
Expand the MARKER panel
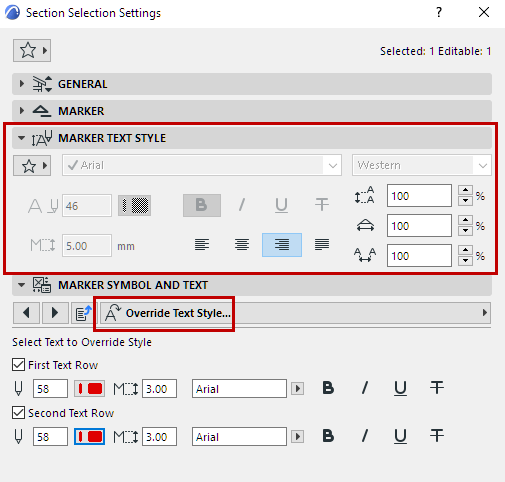(x=252, y=111)
